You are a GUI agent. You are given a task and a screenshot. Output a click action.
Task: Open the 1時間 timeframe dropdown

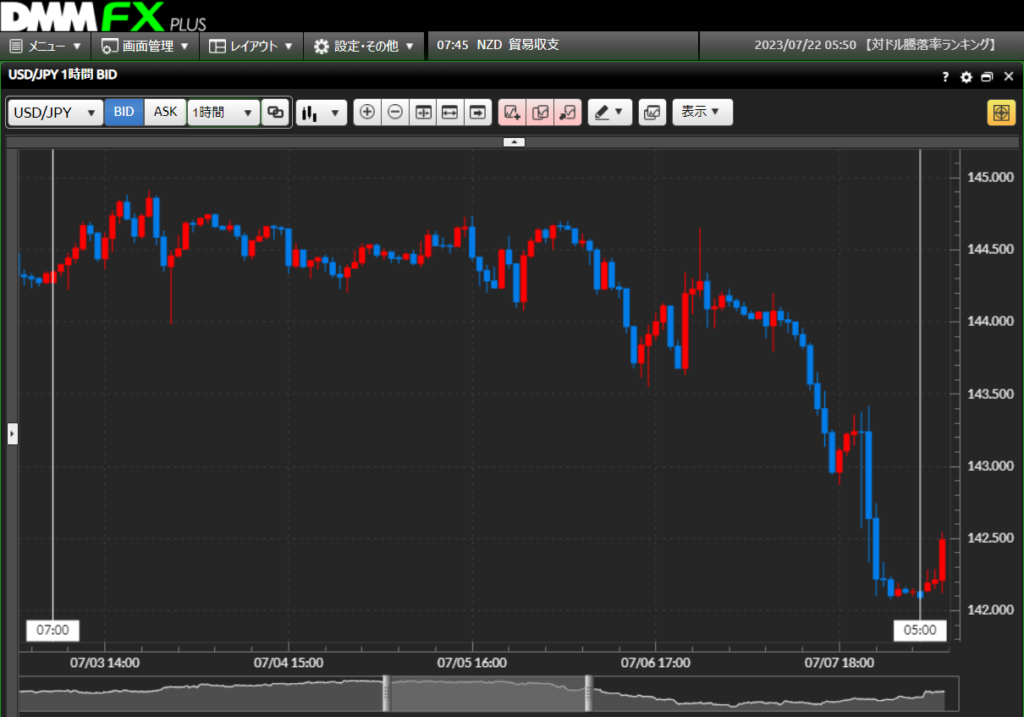223,112
